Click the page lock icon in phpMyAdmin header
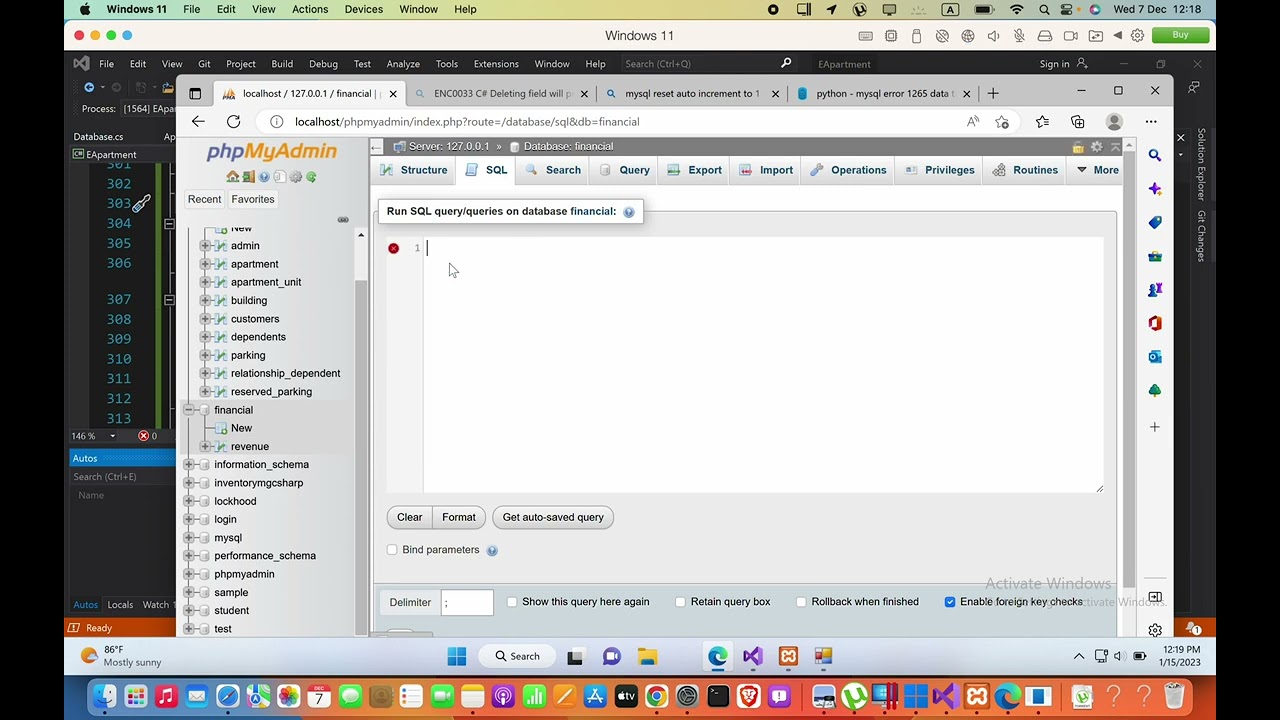1280x720 pixels. [1078, 147]
